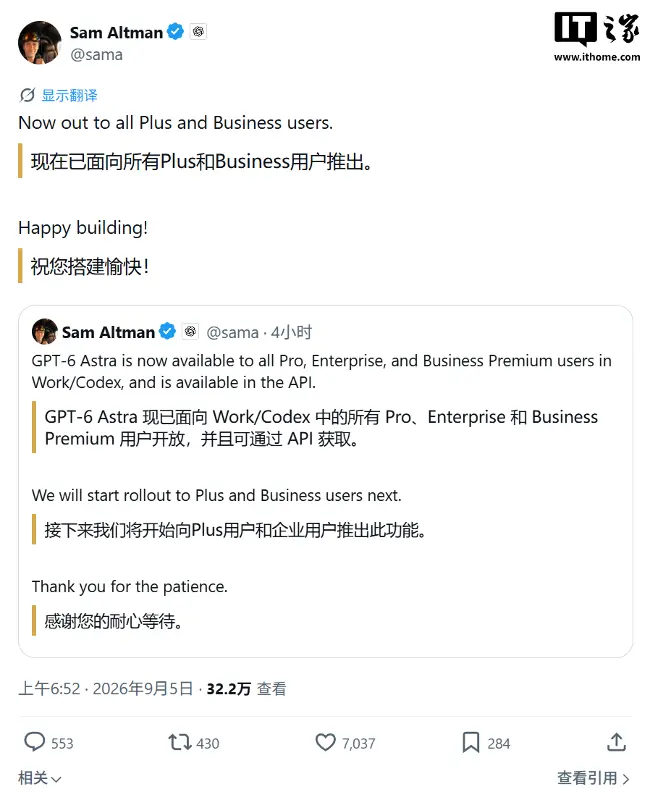Bookmark this tweet

tap(470, 742)
